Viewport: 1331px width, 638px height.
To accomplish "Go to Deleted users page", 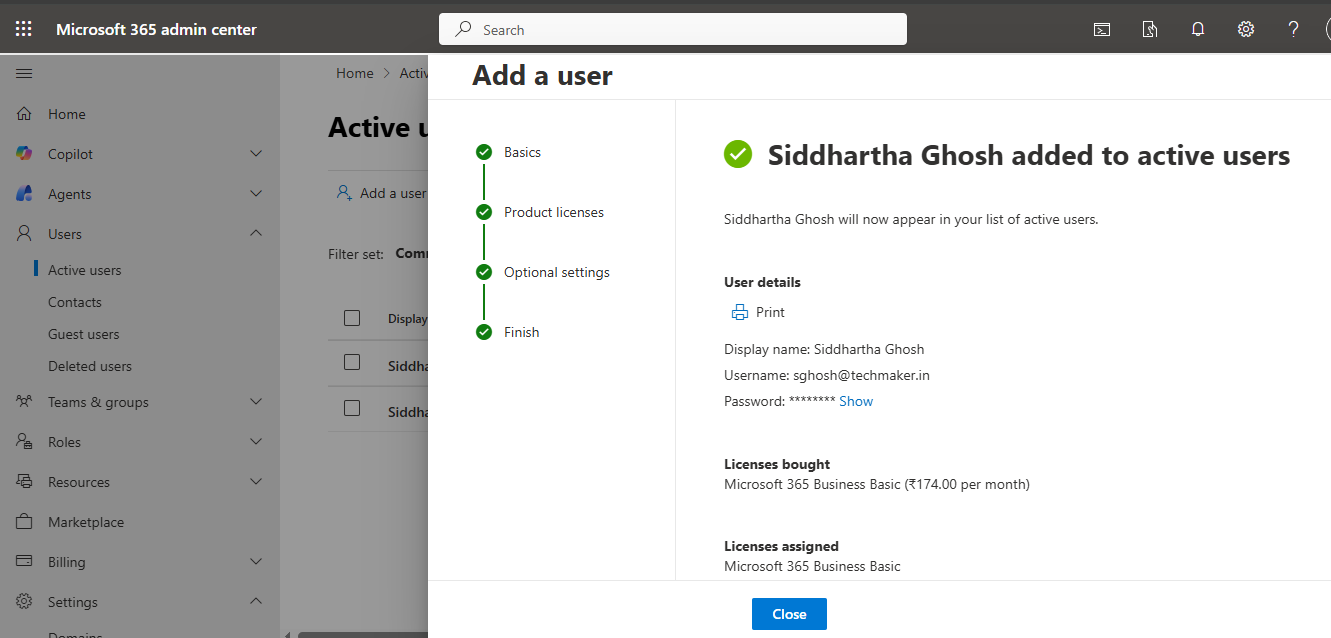I will [x=89, y=366].
